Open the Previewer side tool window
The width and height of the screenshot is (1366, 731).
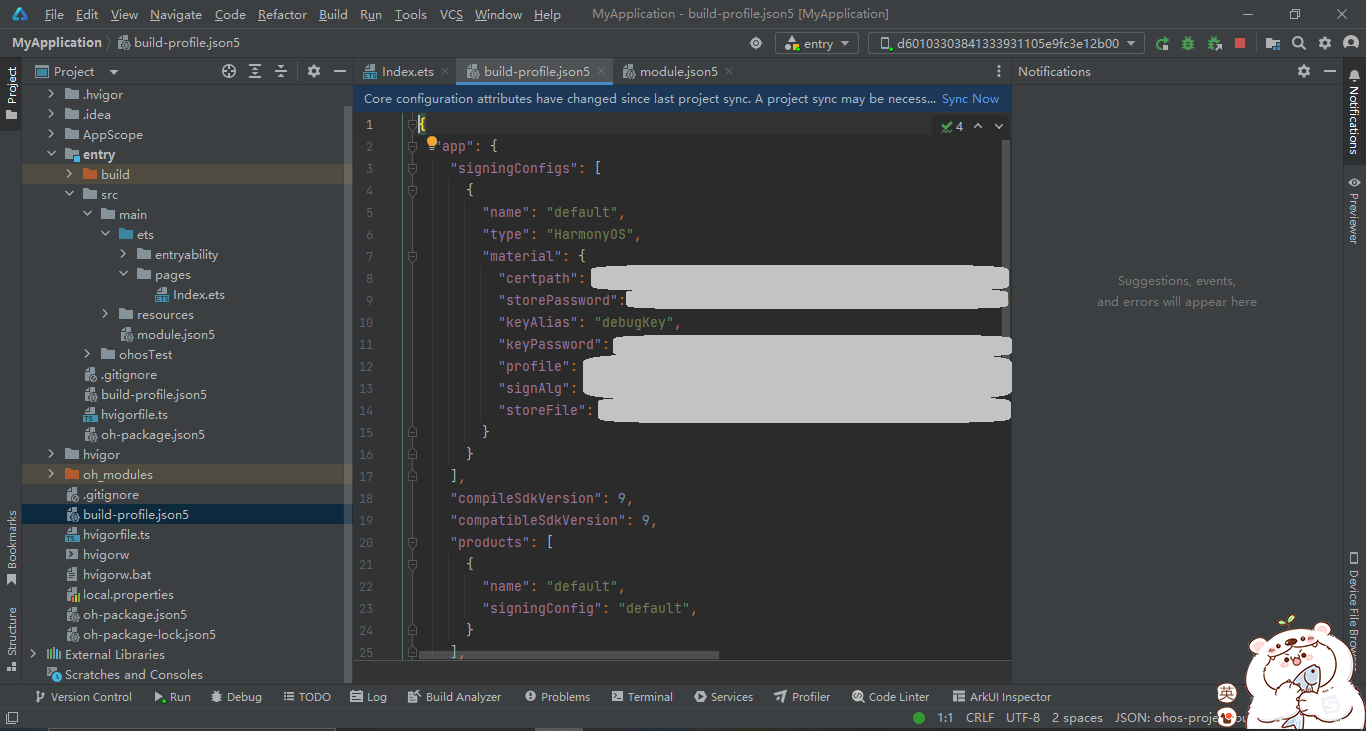[x=1354, y=210]
